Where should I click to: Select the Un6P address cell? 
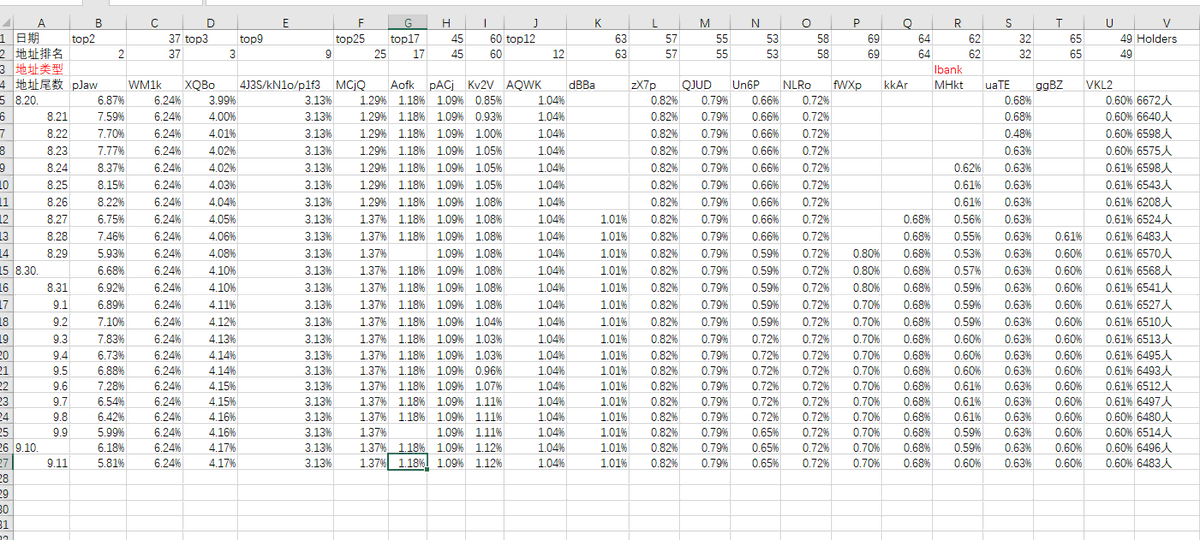pyautogui.click(x=756, y=85)
